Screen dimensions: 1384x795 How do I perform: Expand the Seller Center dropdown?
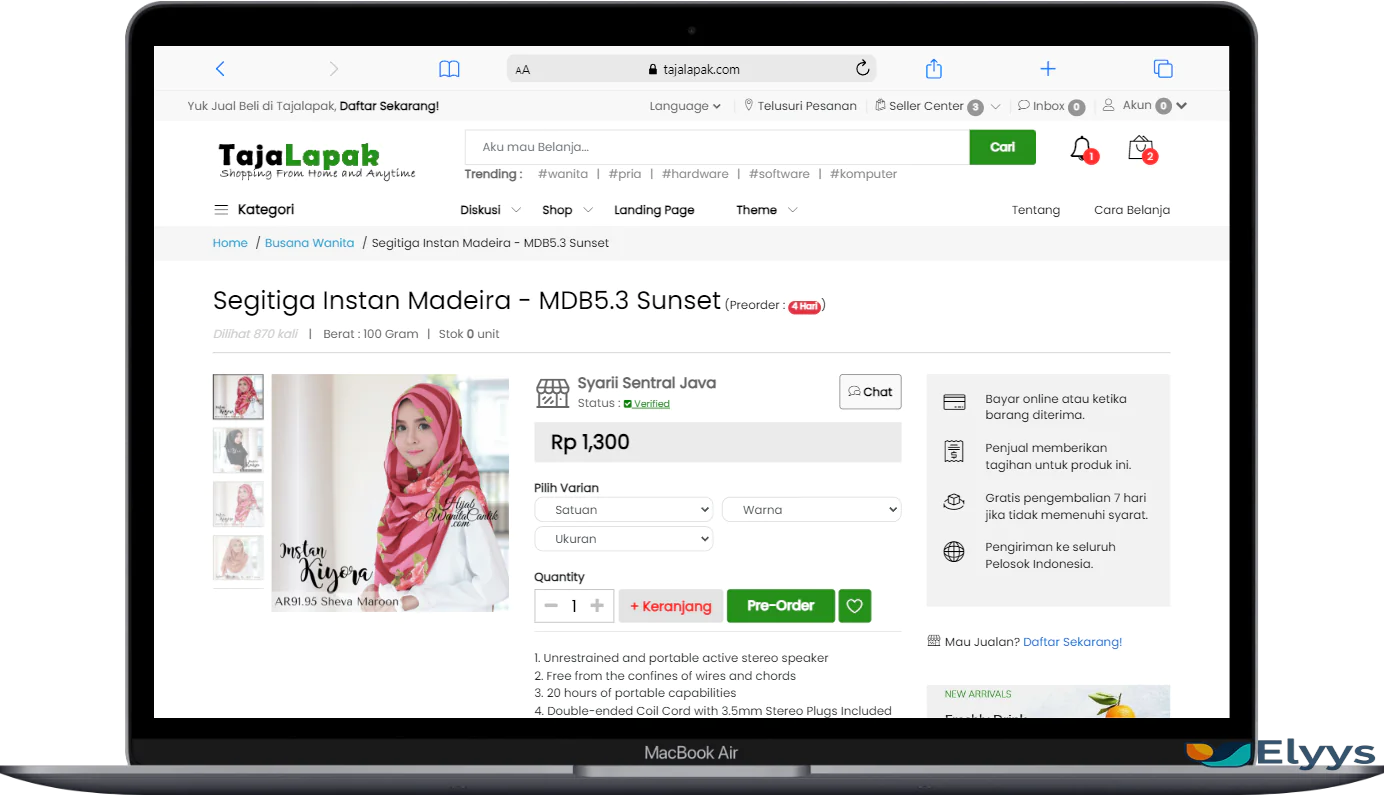(937, 106)
